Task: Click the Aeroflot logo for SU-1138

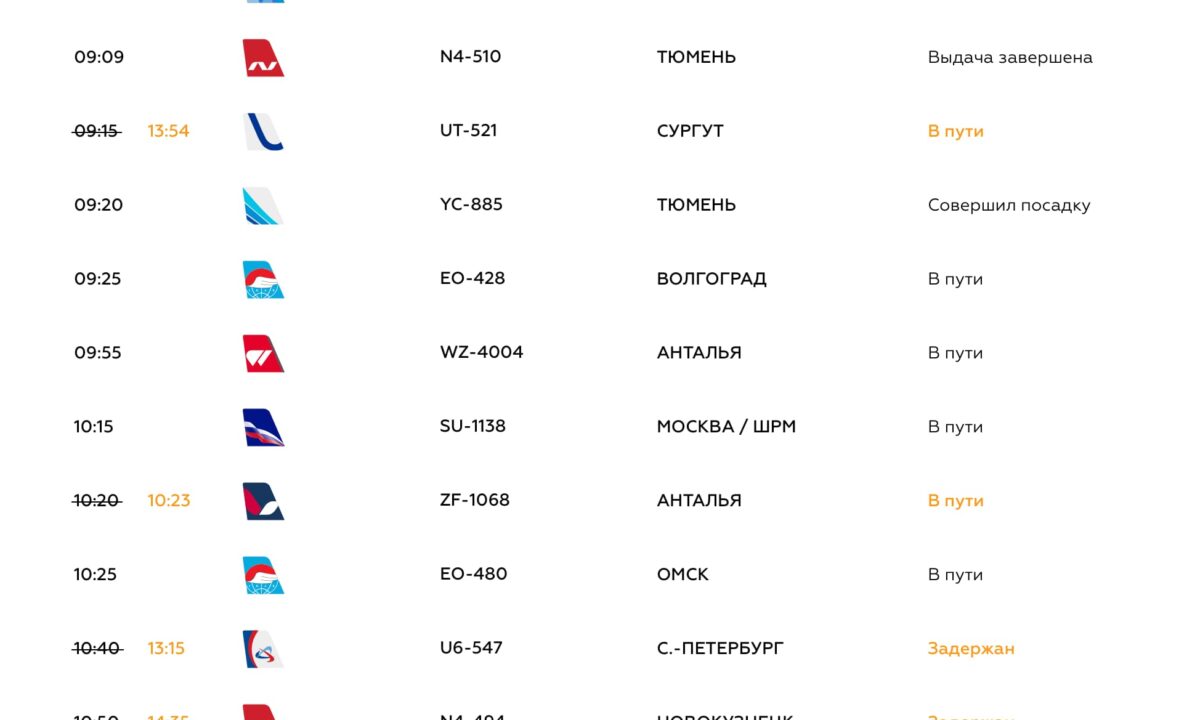Action: (264, 428)
